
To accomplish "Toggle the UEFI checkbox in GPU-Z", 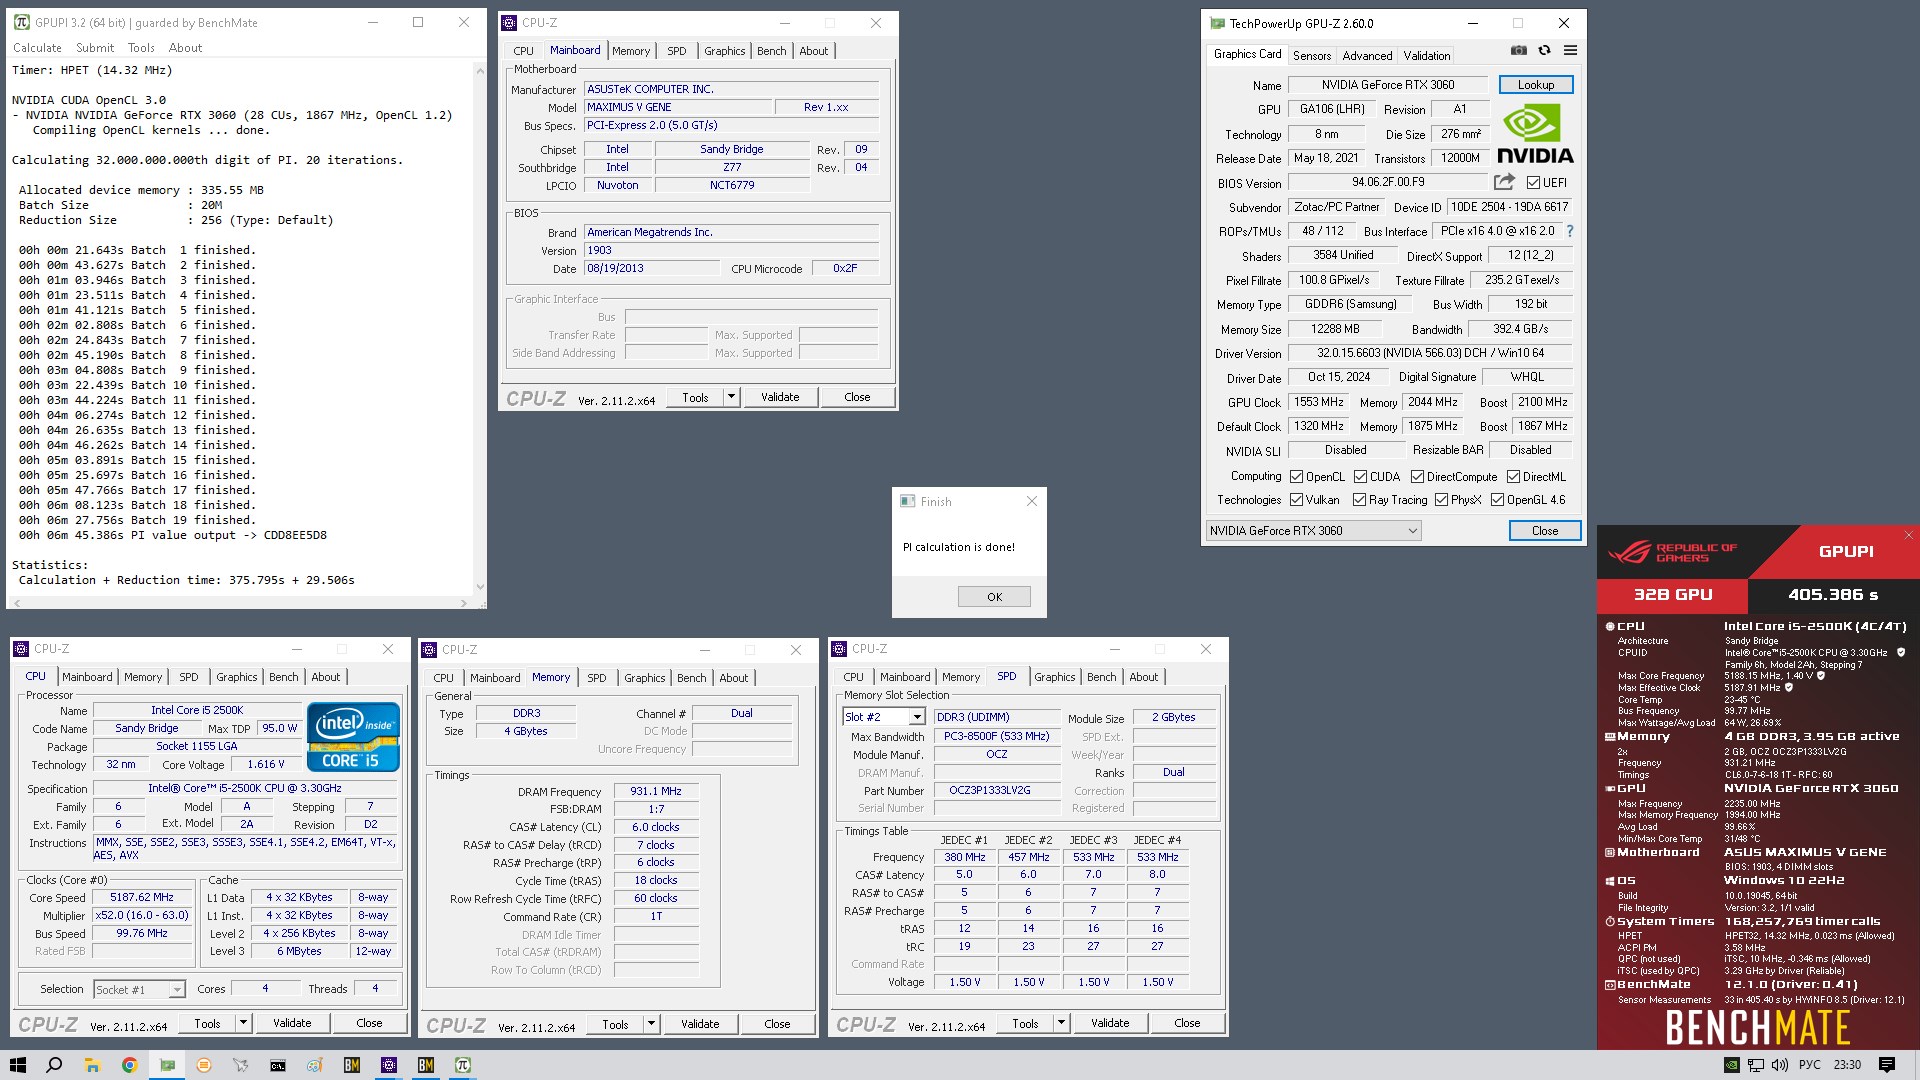I will 1533,183.
